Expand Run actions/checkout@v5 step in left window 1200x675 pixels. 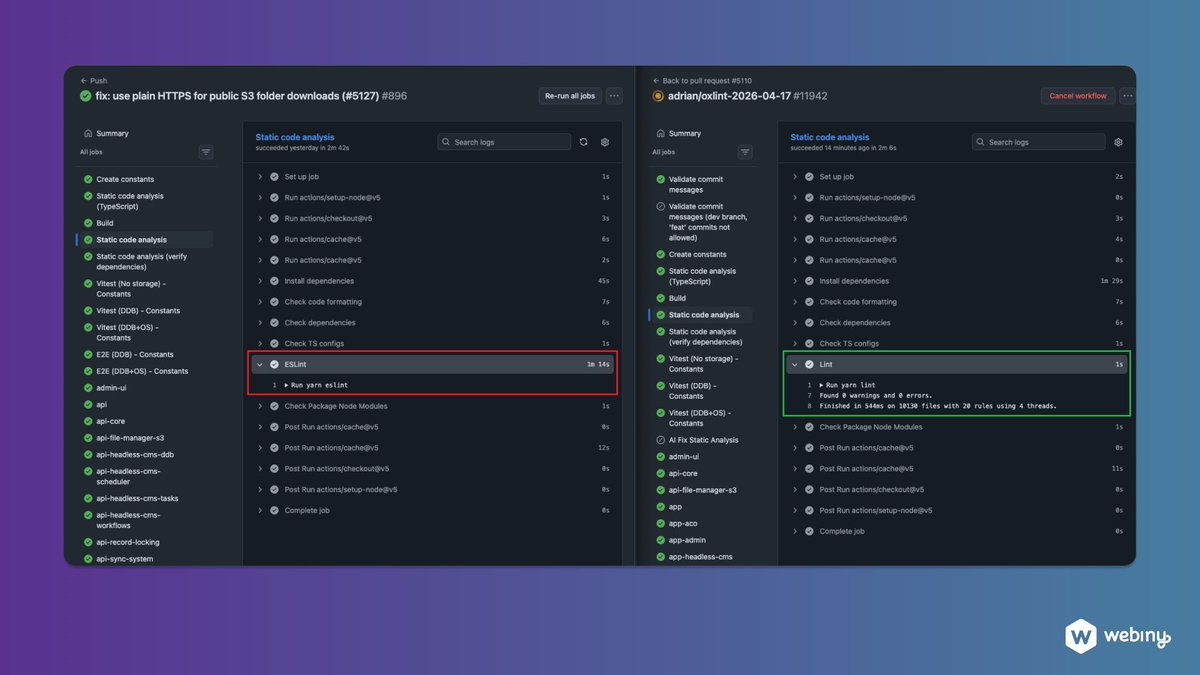pos(433,218)
